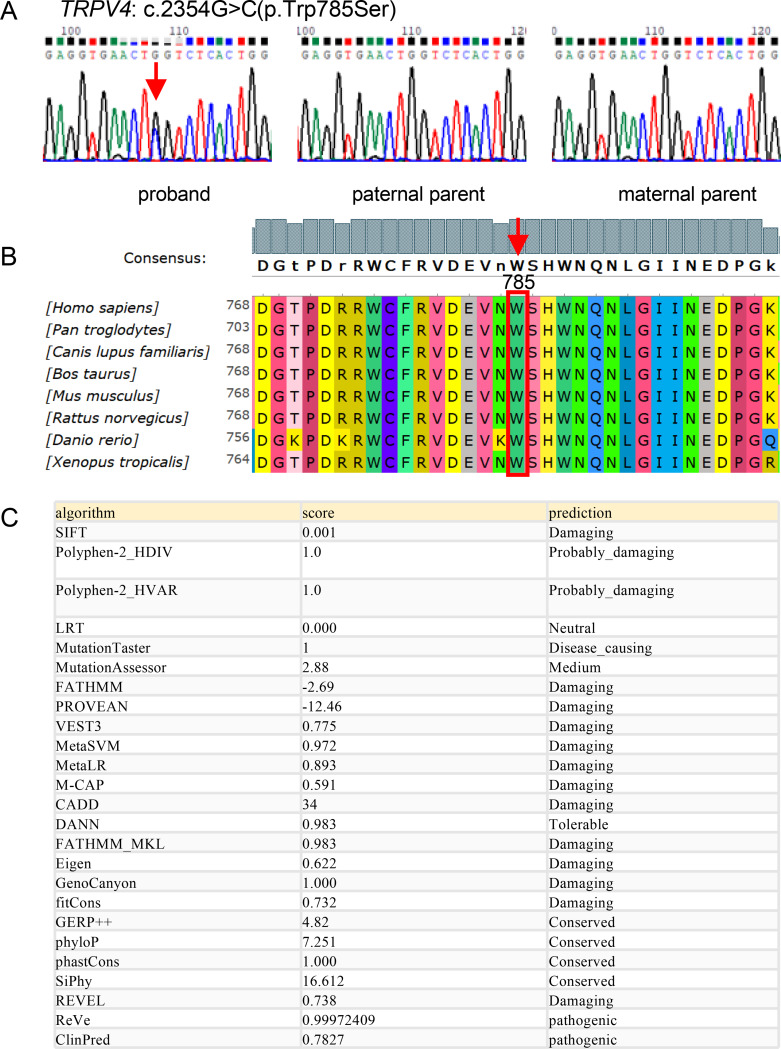Select the [Danio rerio] species label
Screen dimensions: 781x1049
tap(92, 440)
